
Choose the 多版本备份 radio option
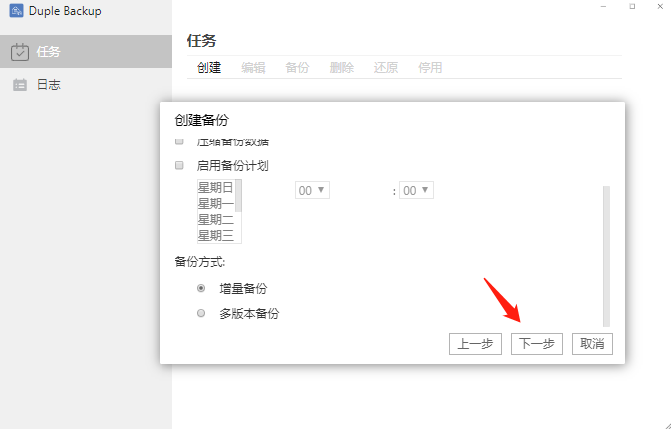coord(201,313)
